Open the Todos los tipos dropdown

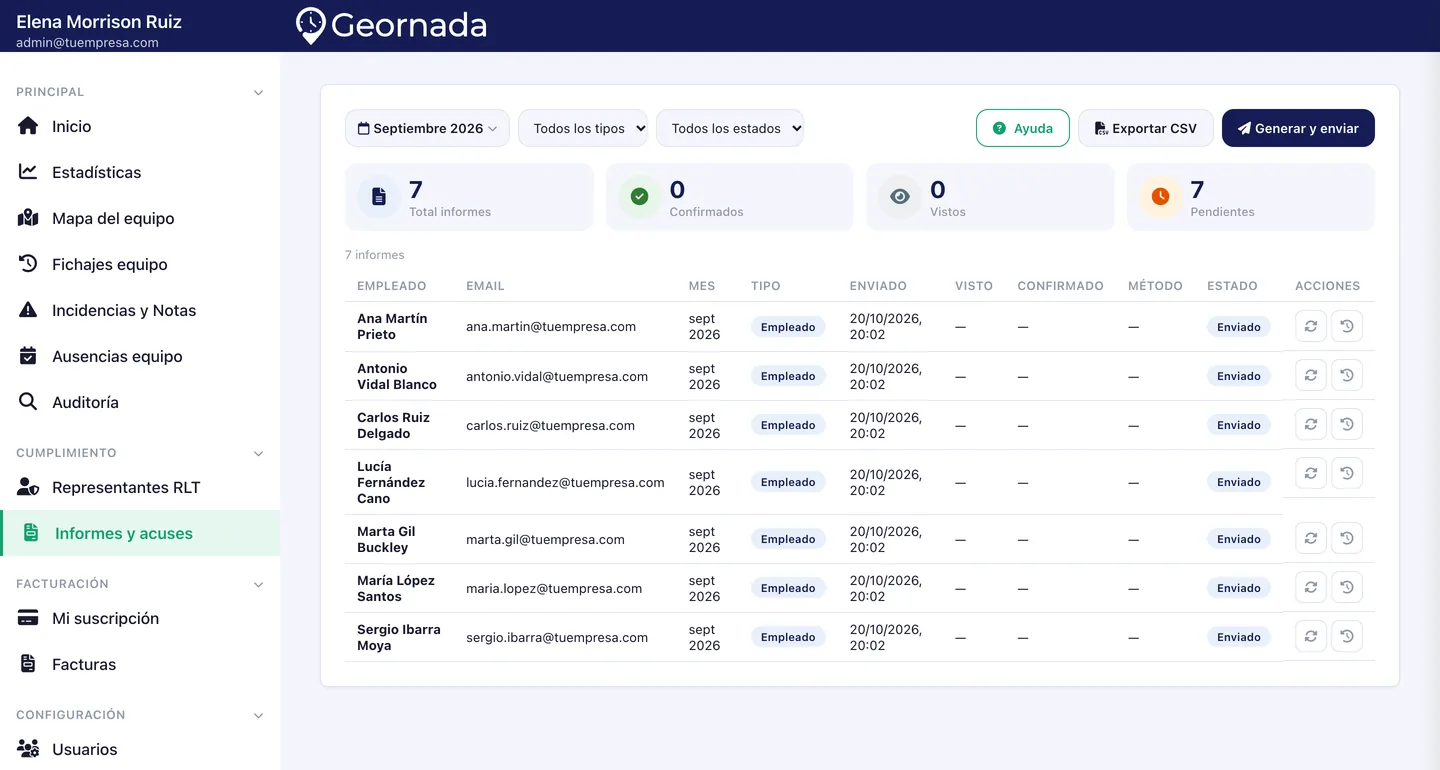583,128
